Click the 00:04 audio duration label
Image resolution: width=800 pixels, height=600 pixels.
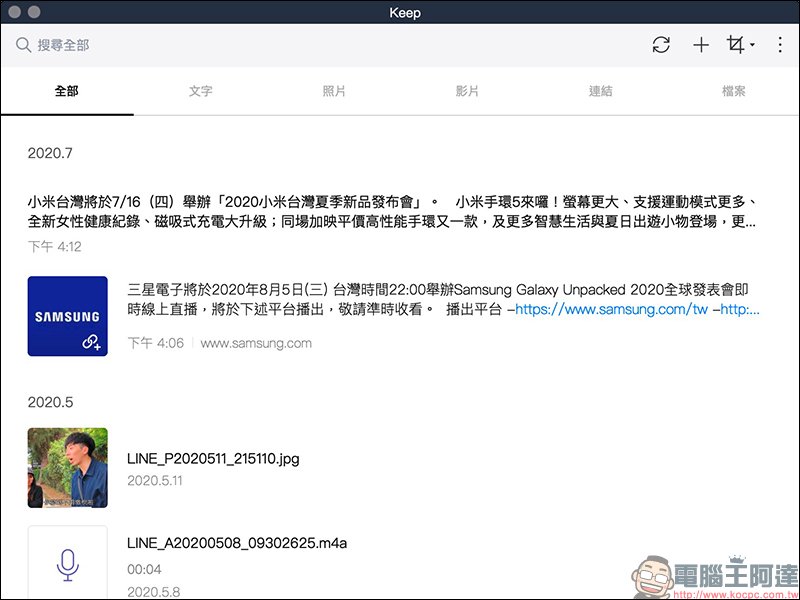coord(144,569)
